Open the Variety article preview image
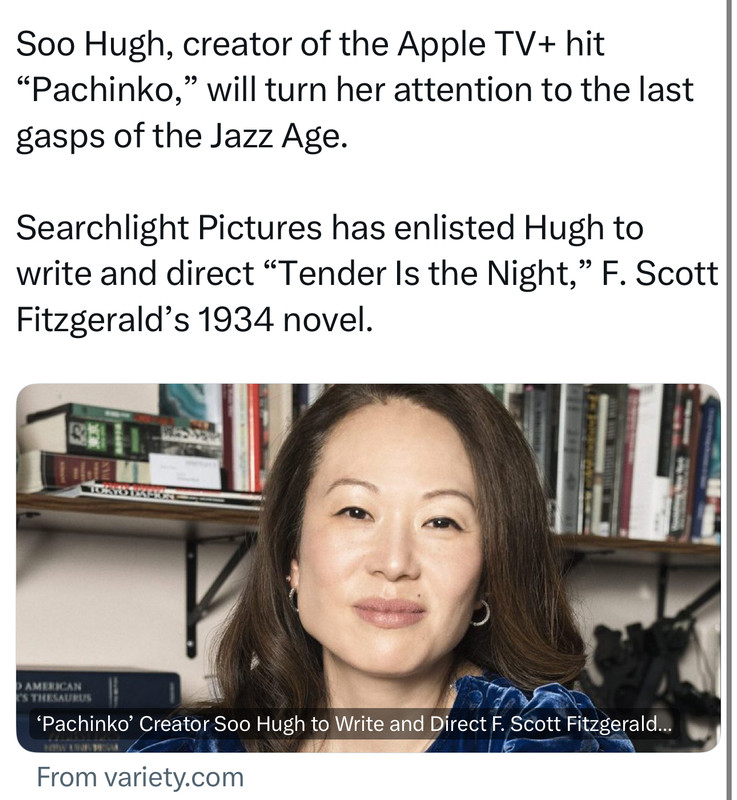This screenshot has width=737, height=800. 368,567
